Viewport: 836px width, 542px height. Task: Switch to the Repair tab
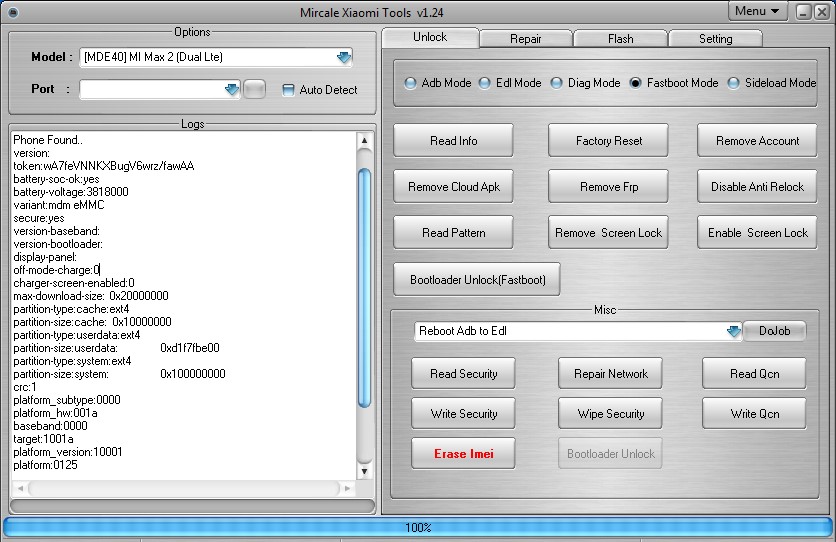[526, 39]
